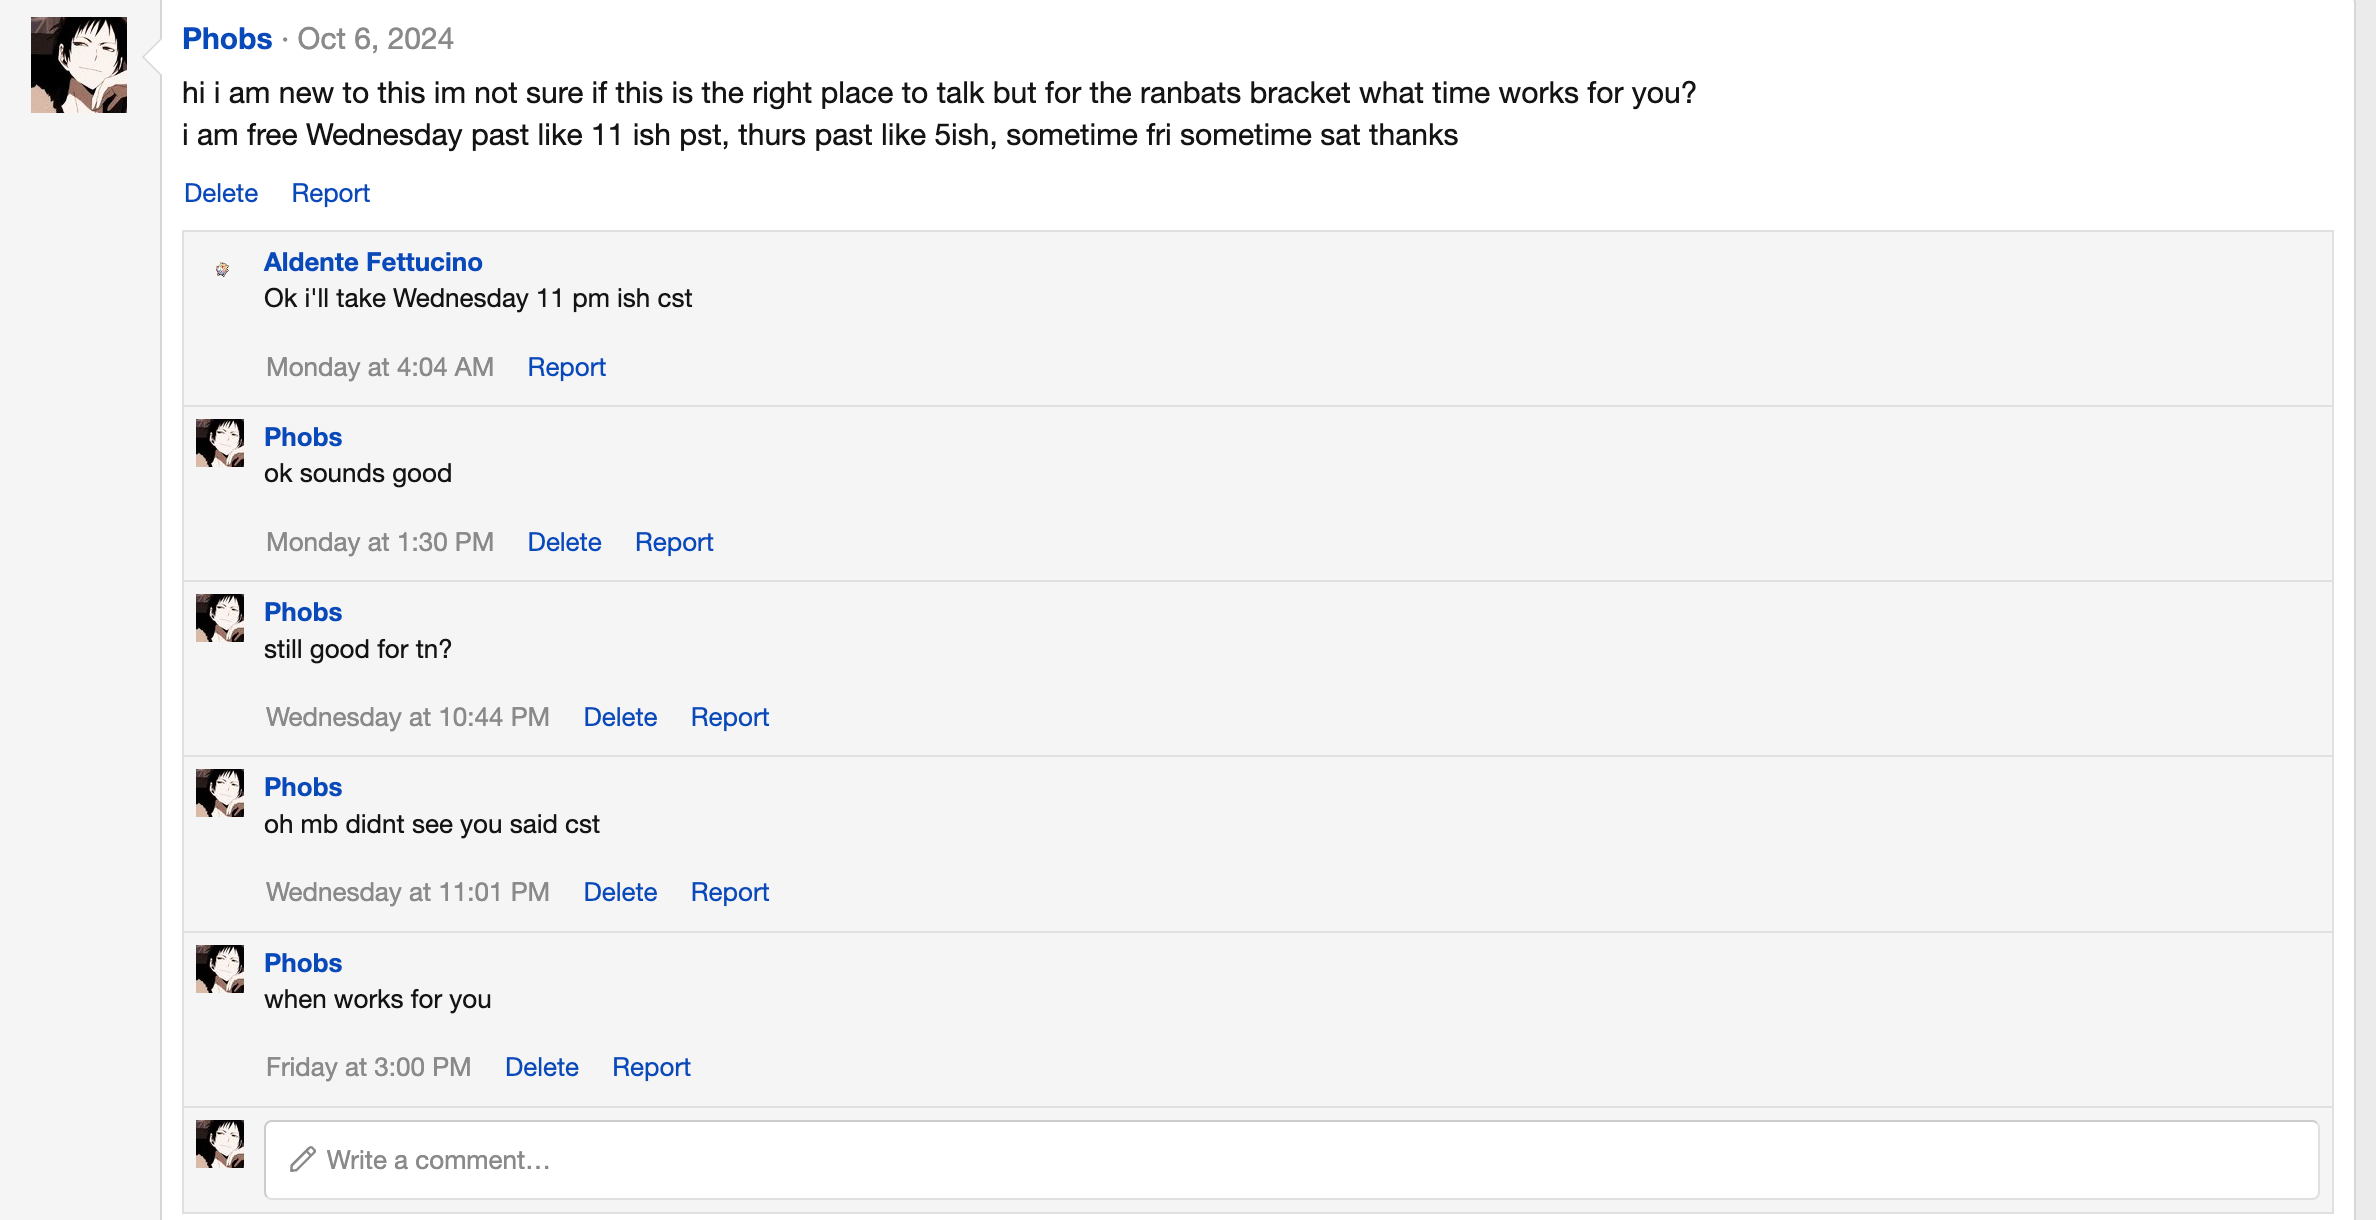Click Phobs avatar beside "still good for tn?"
The image size is (2376, 1220).
click(x=220, y=618)
